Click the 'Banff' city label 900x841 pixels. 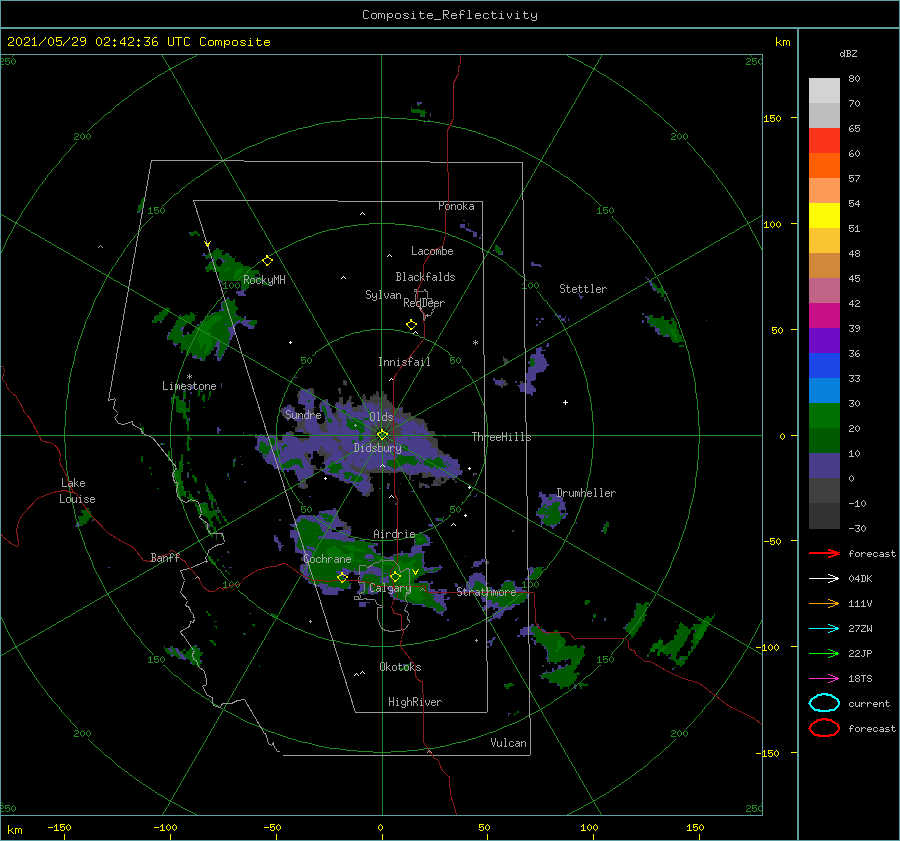click(165, 557)
